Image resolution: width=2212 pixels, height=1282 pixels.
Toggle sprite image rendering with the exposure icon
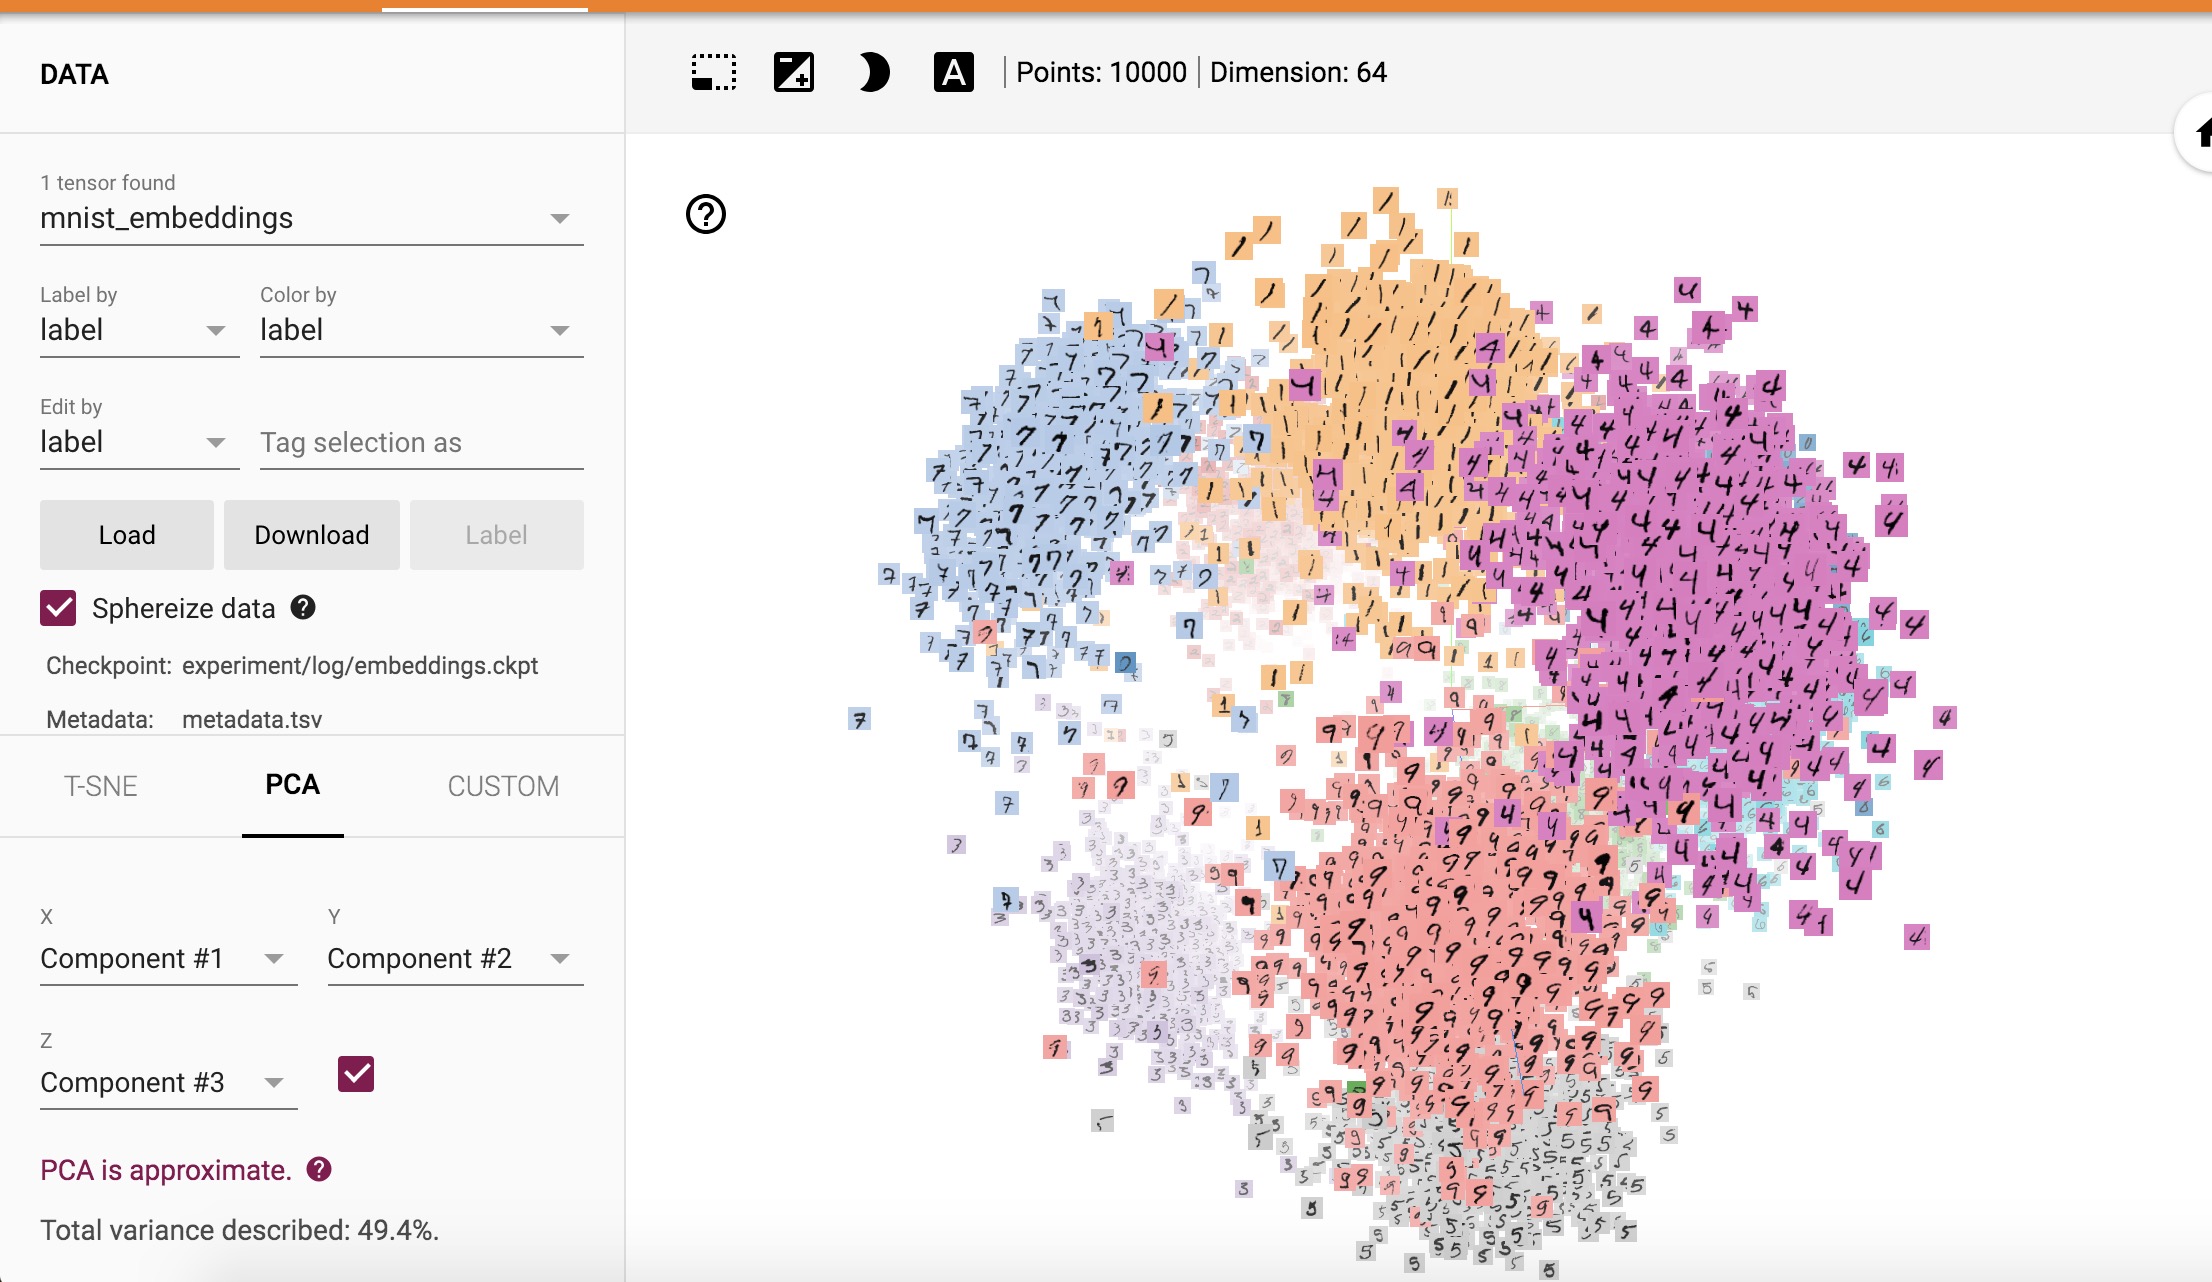click(x=793, y=71)
